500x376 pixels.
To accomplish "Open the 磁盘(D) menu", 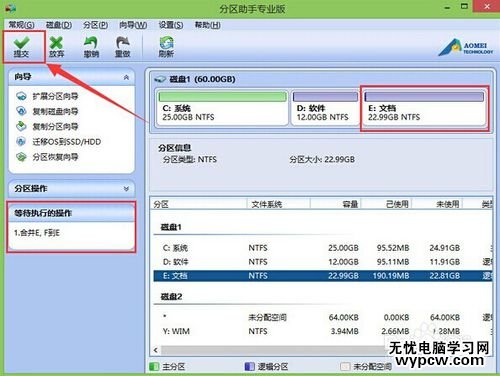I will [x=59, y=25].
